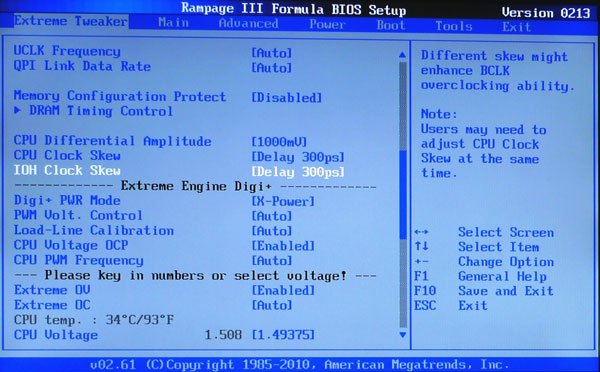Viewport: 600px width, 372px height.
Task: Select CPU Differential Amplitude setting
Action: (112, 141)
